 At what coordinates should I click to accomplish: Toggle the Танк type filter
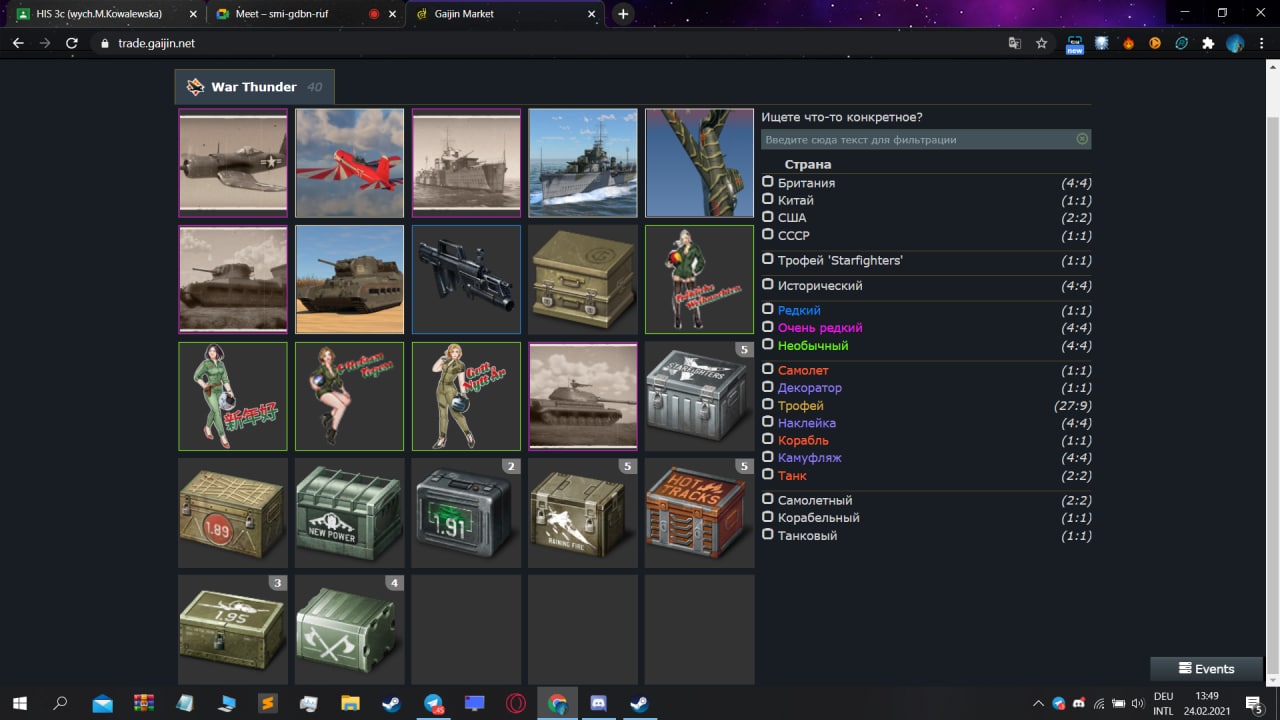(x=768, y=475)
